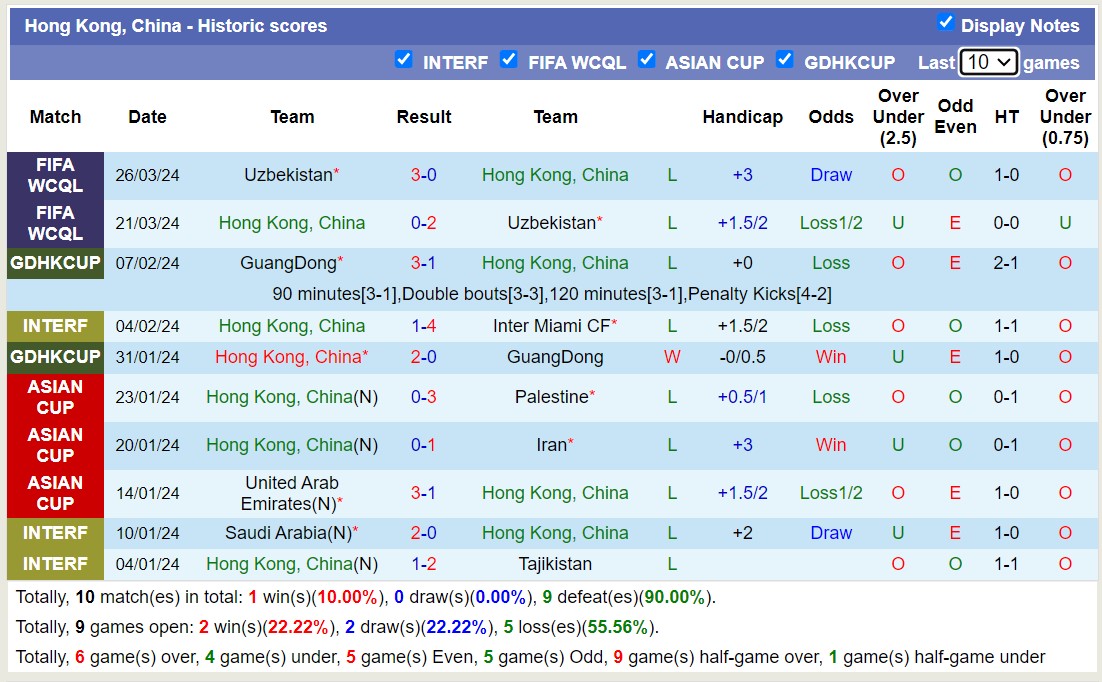Select Tajikistan team name
Screen dimensions: 1102x682
[x=555, y=564]
